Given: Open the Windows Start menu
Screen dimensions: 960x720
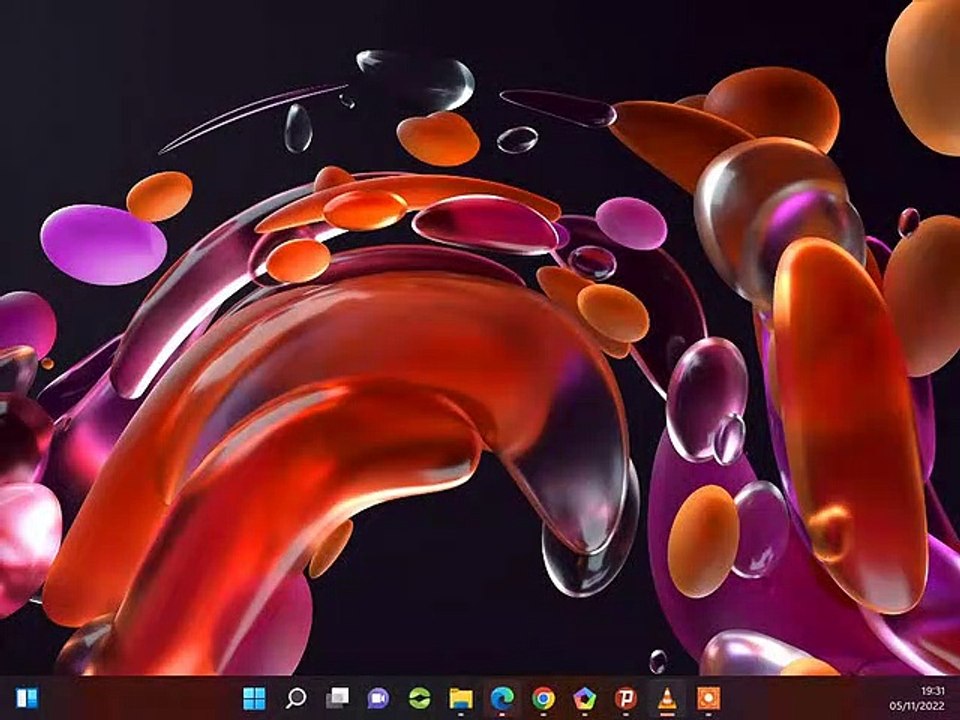Looking at the screenshot, I should (254, 697).
